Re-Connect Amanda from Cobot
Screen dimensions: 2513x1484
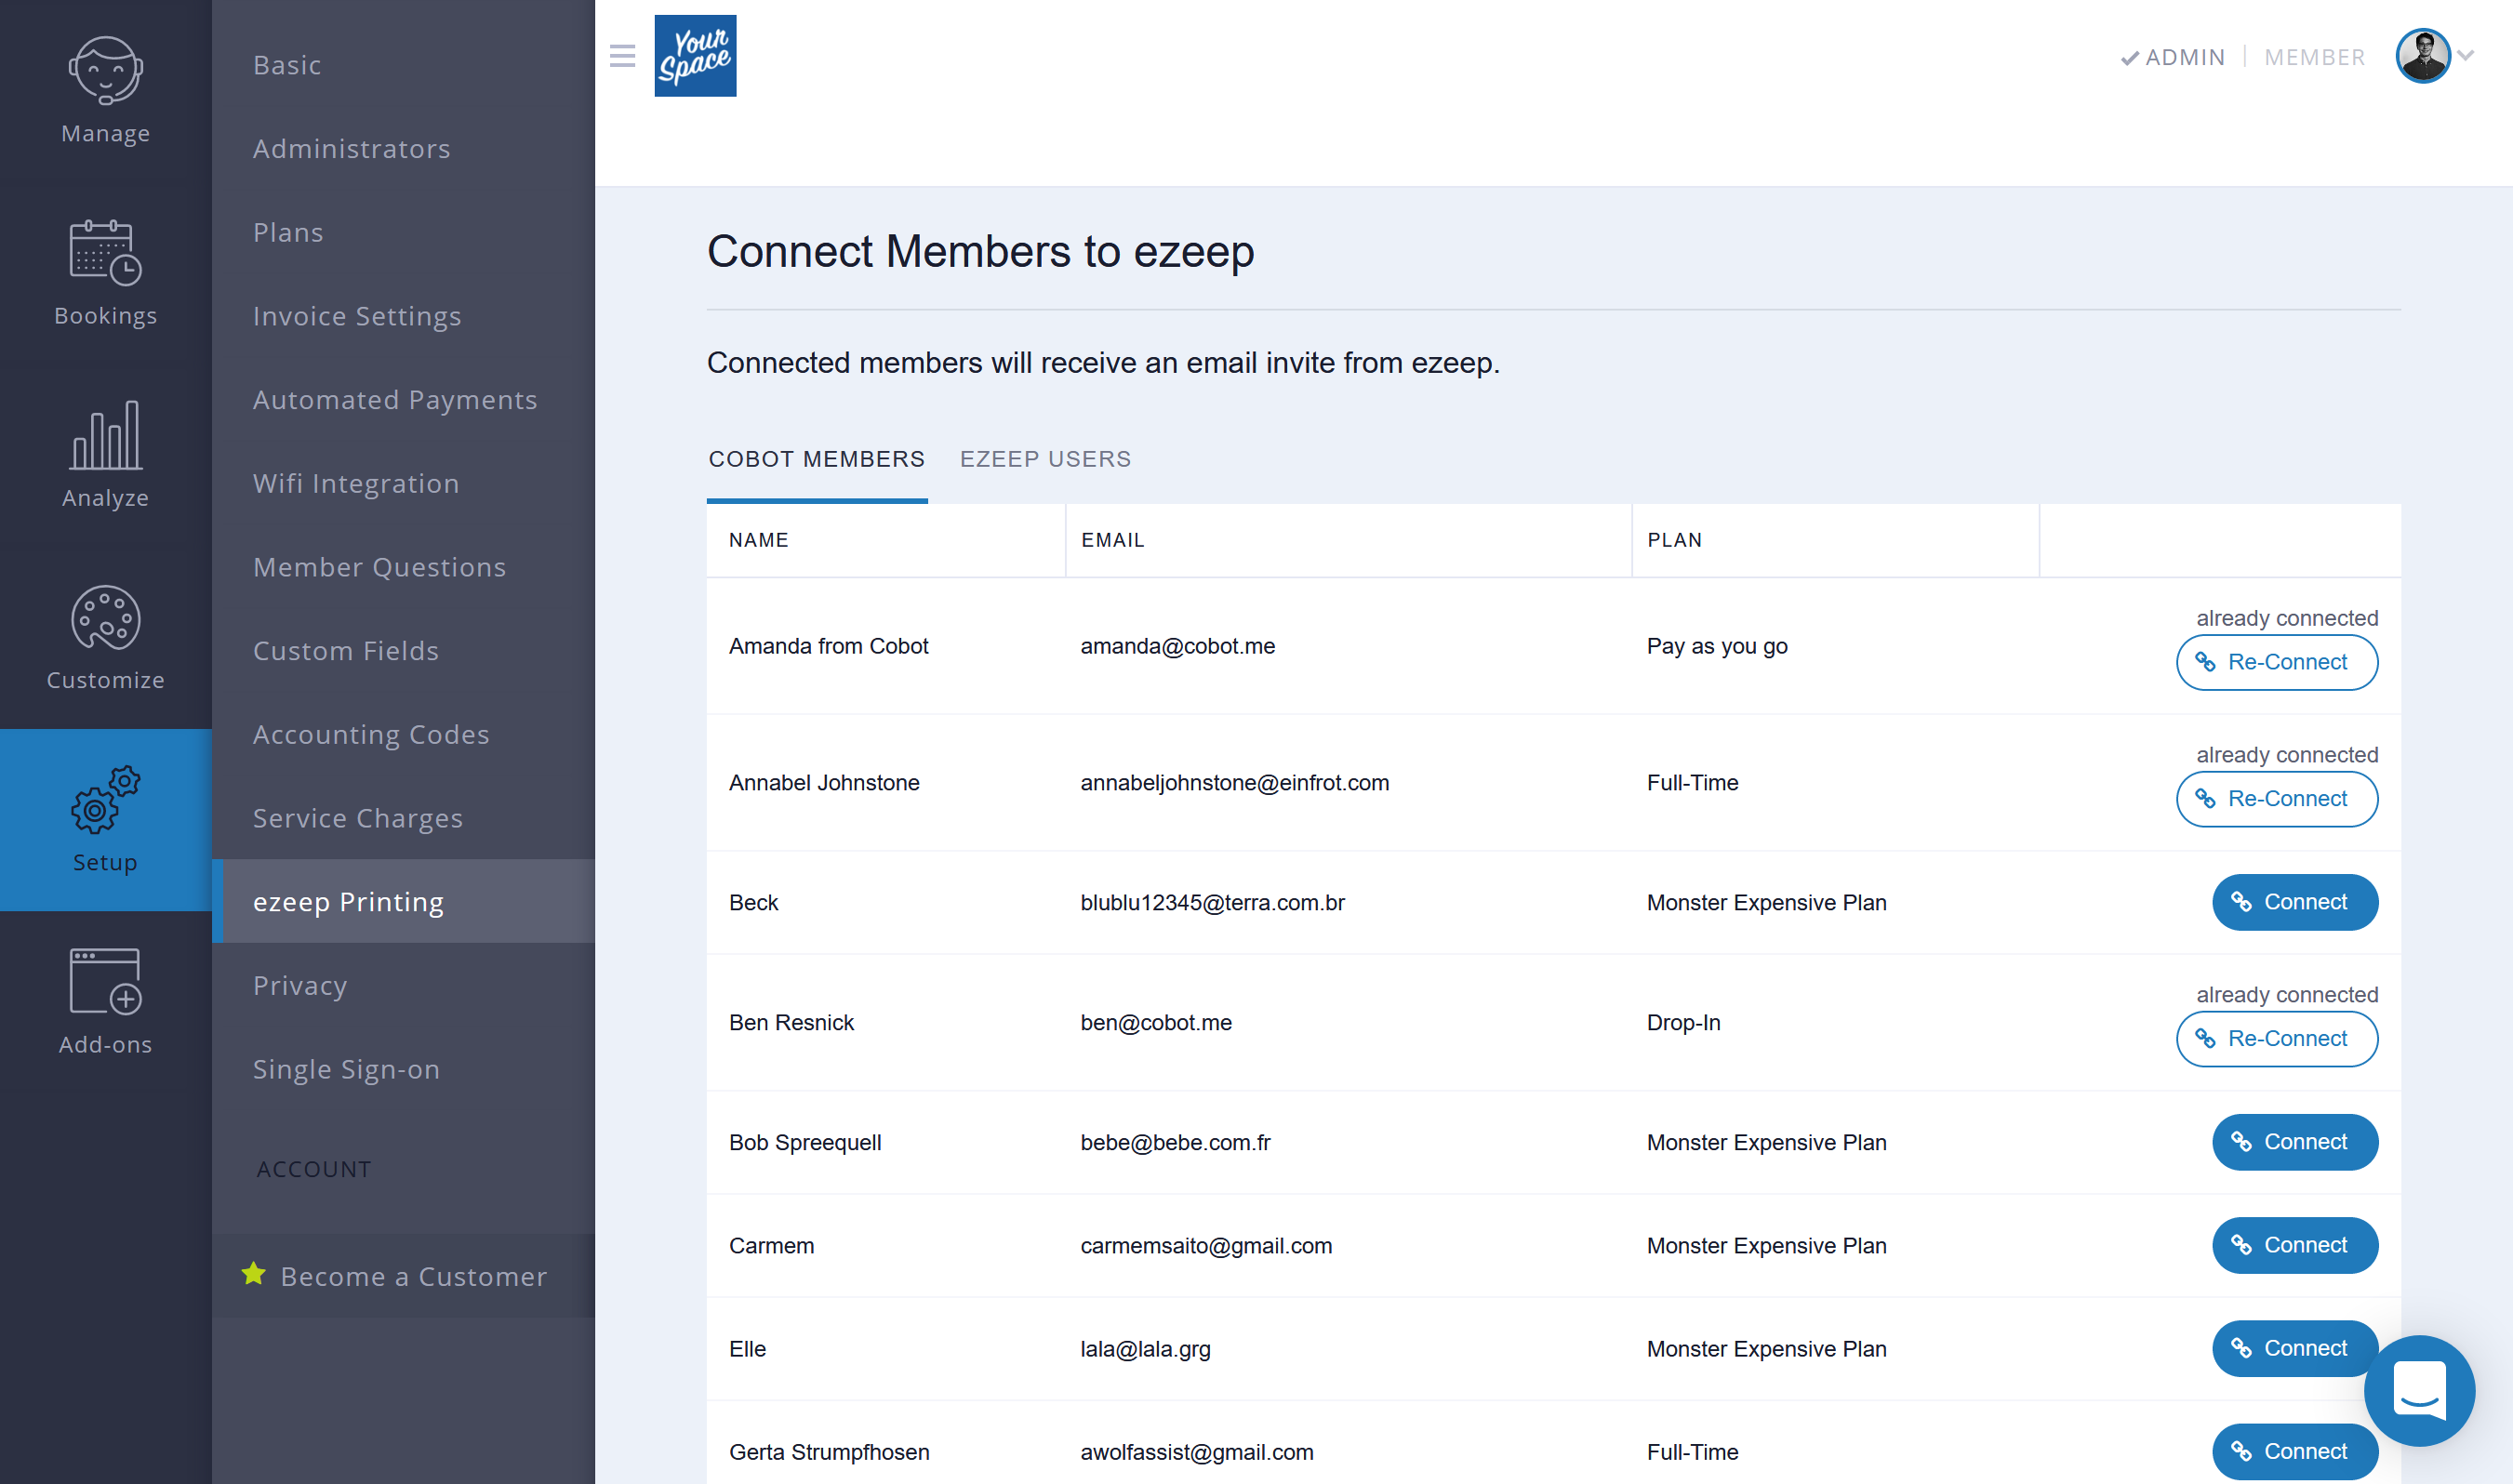[2276, 662]
